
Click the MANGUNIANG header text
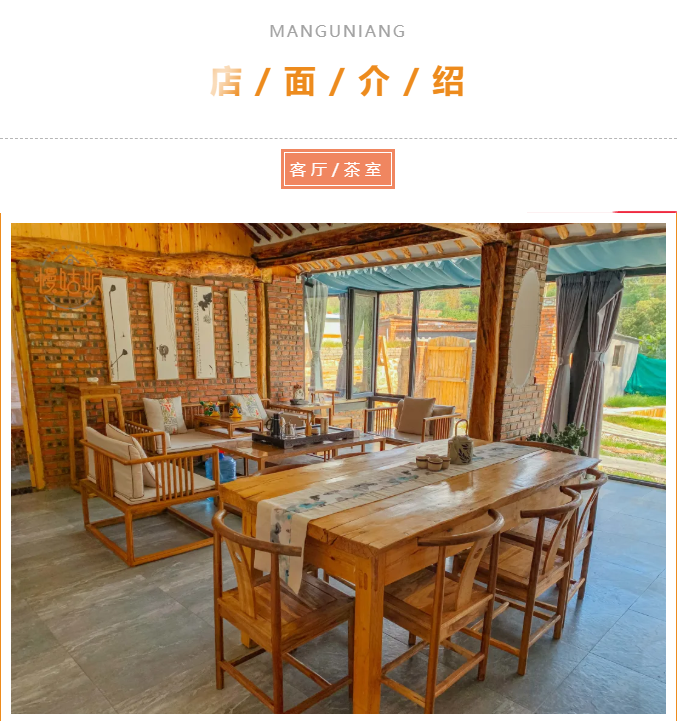click(x=338, y=31)
